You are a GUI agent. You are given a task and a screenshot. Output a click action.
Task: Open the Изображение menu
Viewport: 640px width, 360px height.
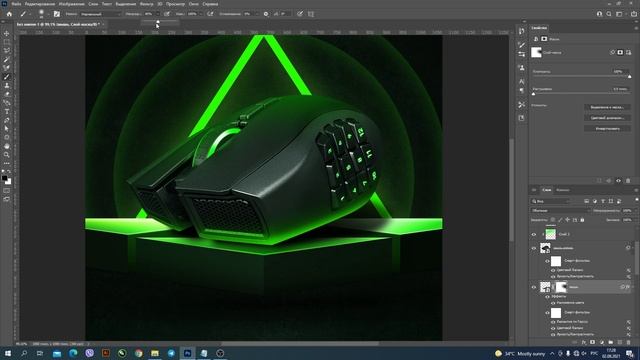[x=71, y=4]
